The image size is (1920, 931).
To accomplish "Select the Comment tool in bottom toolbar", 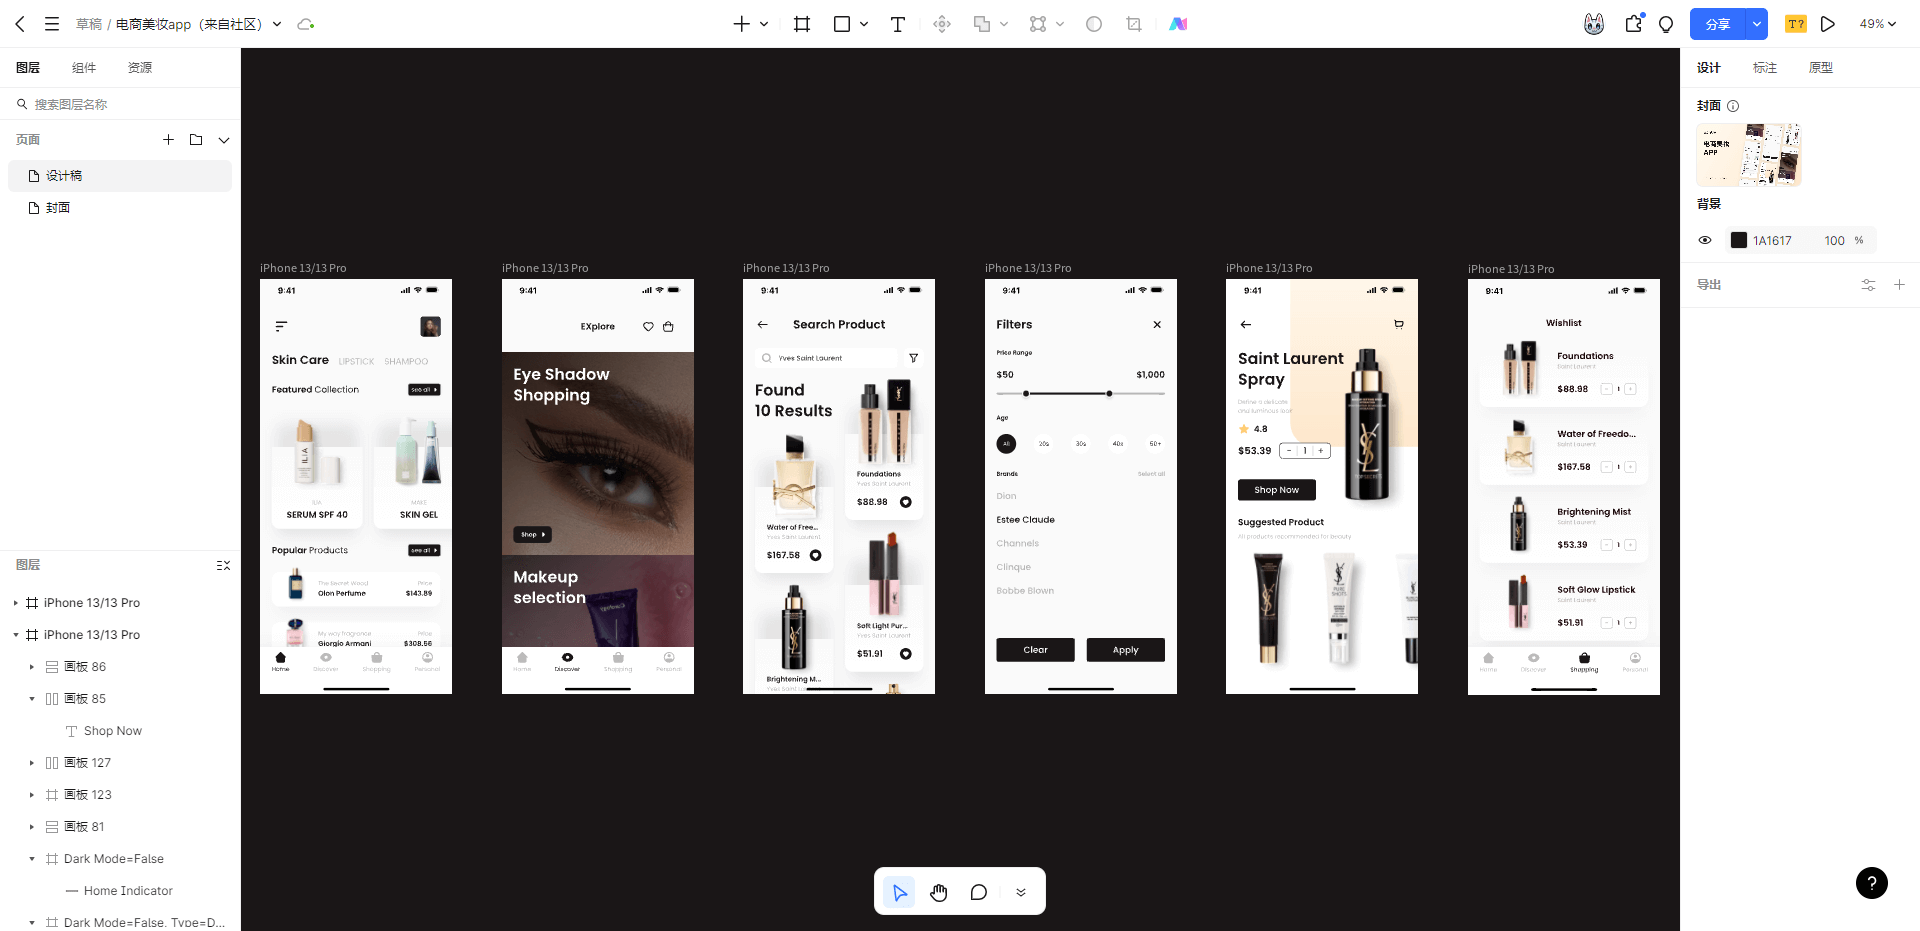I will [979, 892].
